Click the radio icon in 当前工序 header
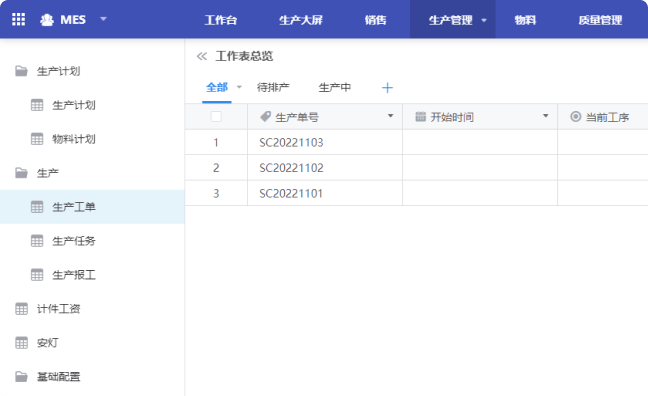This screenshot has width=648, height=396. click(576, 117)
